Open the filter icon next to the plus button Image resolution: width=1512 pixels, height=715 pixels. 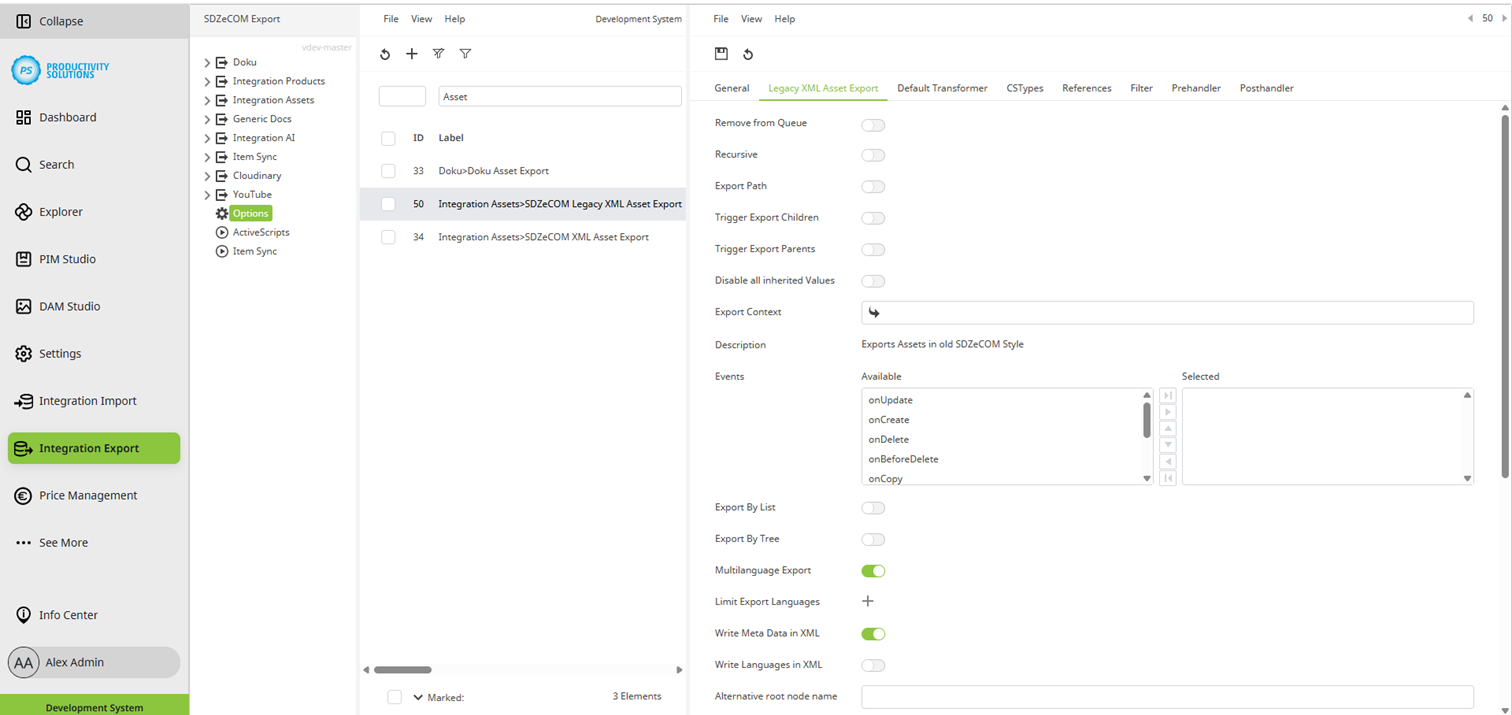[438, 54]
